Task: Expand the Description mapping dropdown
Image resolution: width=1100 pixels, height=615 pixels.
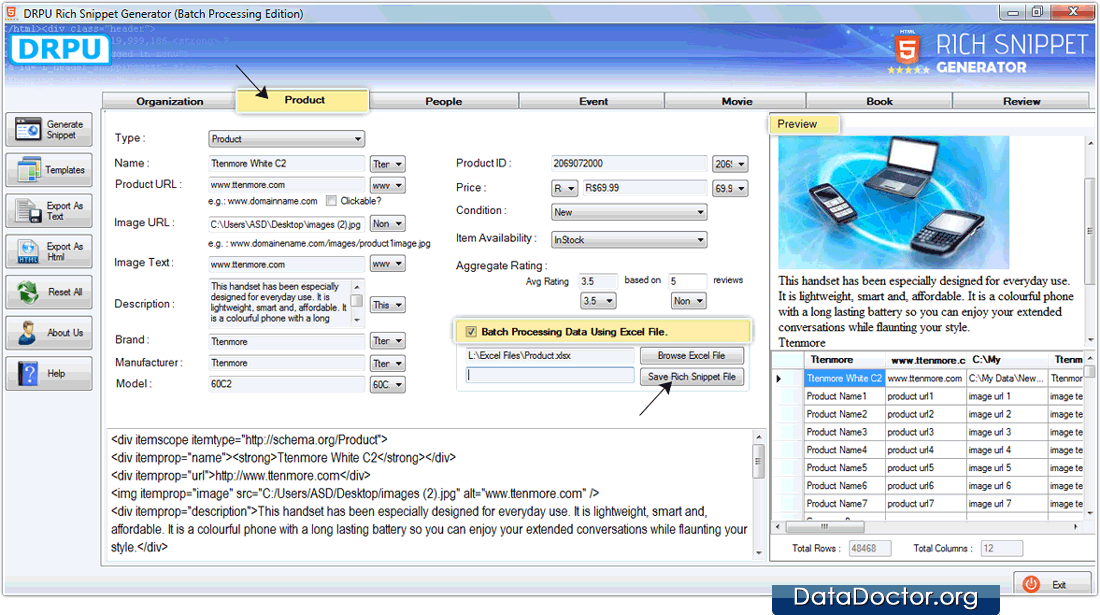Action: pos(387,305)
